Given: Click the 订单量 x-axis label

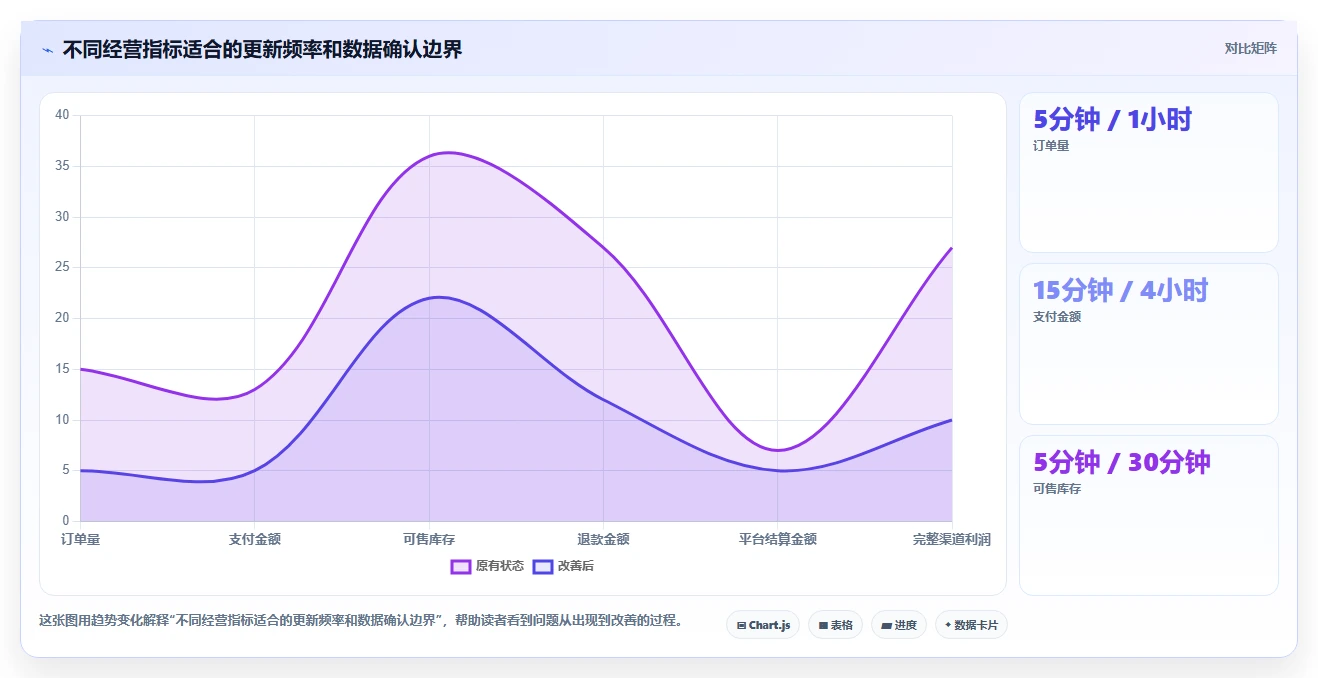Looking at the screenshot, I should (80, 539).
